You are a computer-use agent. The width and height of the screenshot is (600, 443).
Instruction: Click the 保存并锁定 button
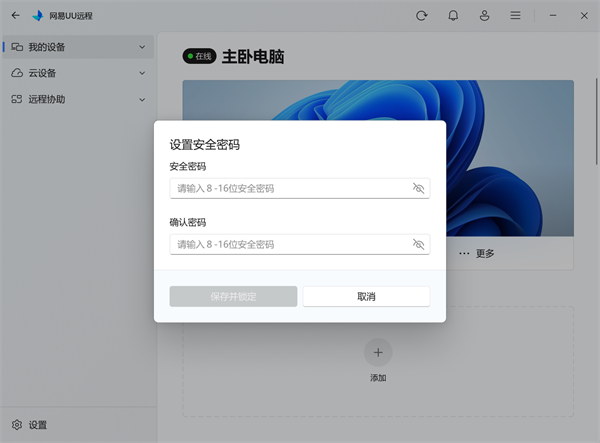(x=233, y=297)
